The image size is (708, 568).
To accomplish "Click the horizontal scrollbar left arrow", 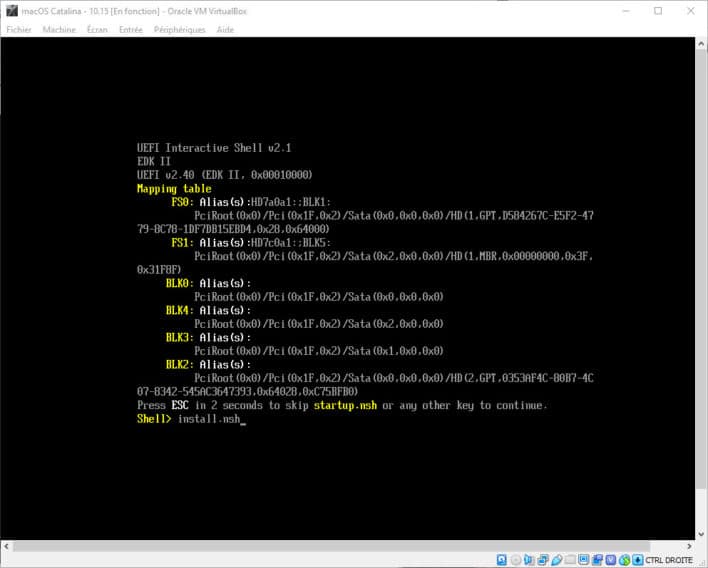I will (x=6, y=546).
